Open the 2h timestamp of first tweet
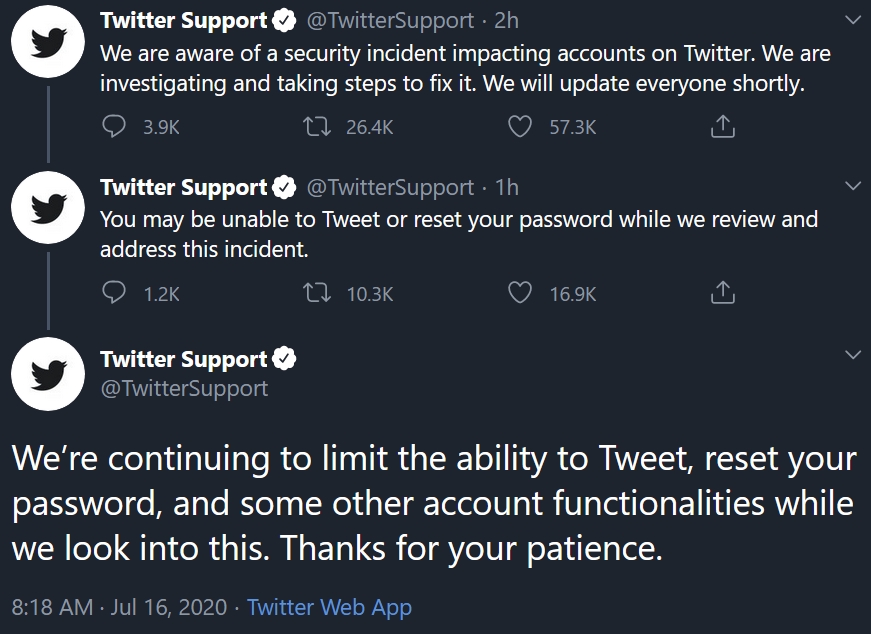Image resolution: width=871 pixels, height=634 pixels. 507,20
